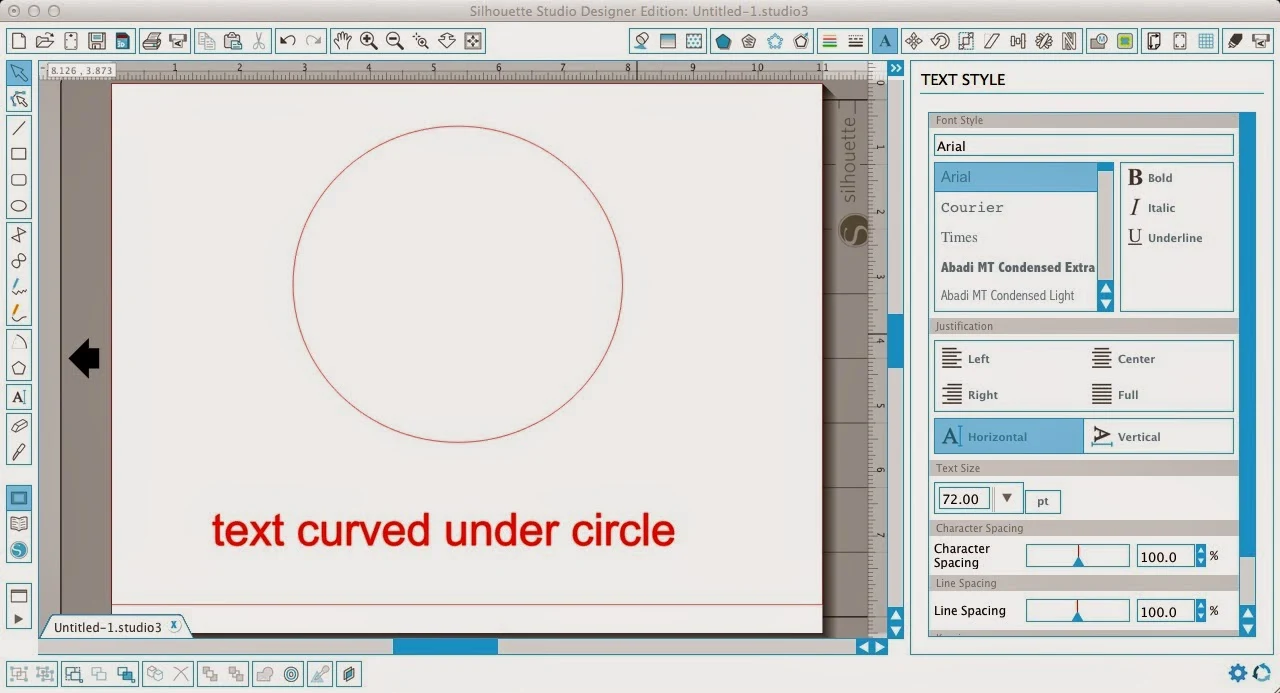Click the Untitled-1.studio3 document tab

click(110, 625)
